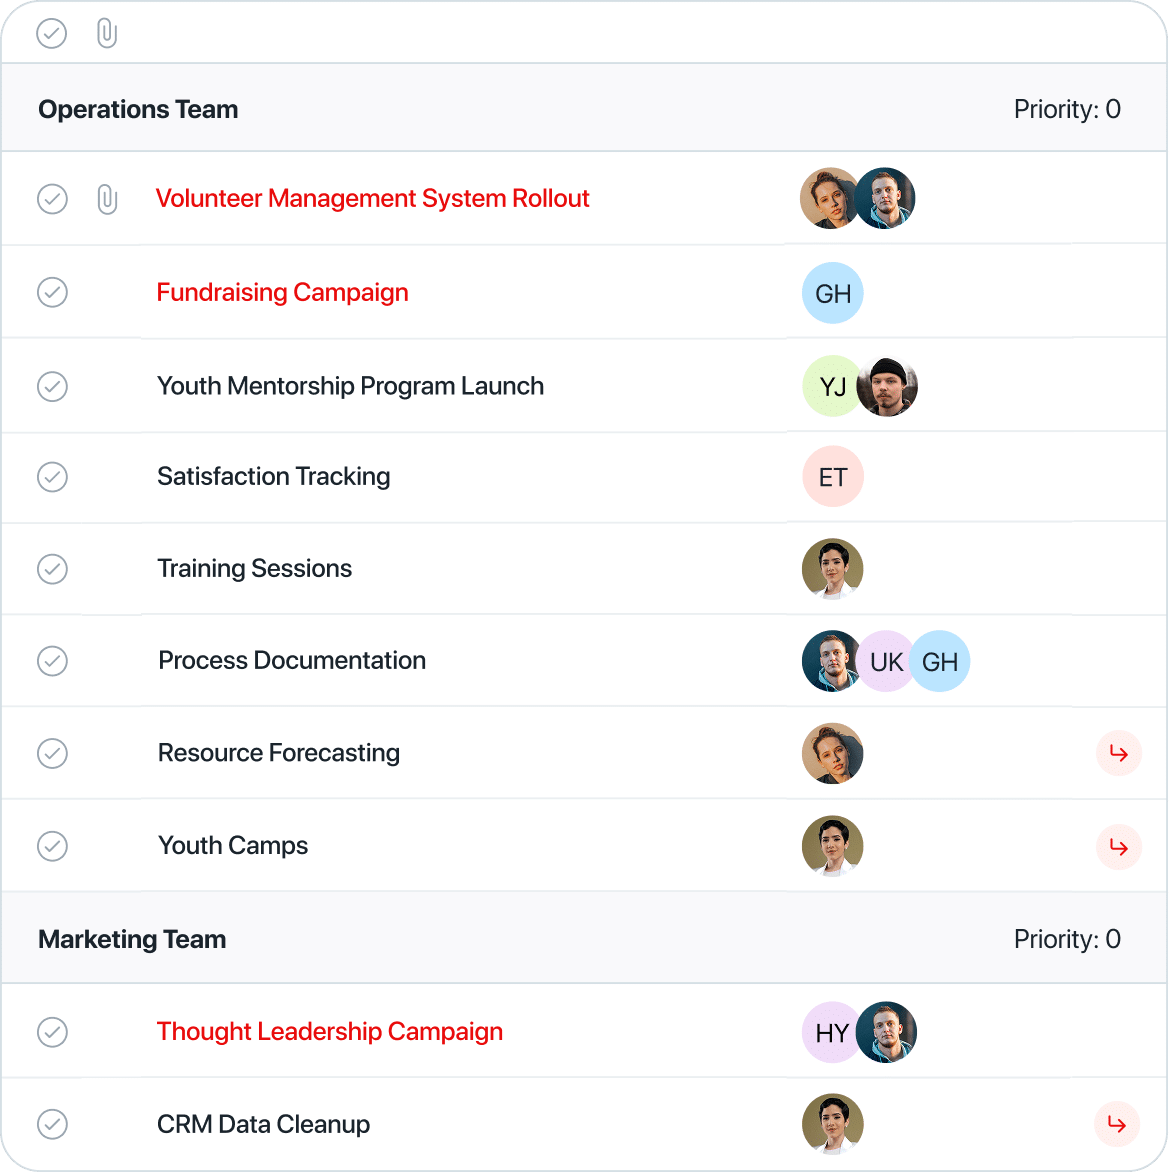The image size is (1169, 1172).
Task: Mark Thought Leadership Campaign as done
Action: pos(52,1032)
